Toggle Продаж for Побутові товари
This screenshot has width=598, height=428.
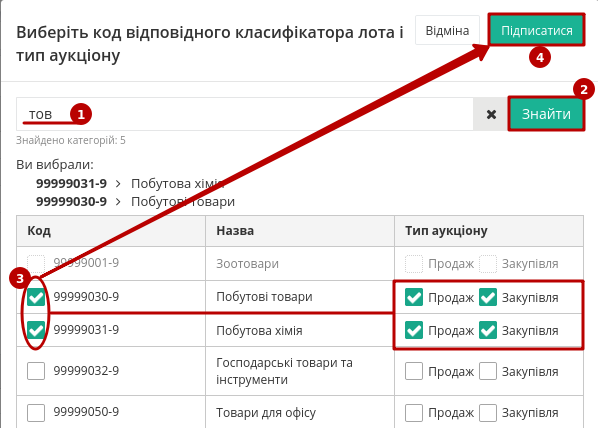pyautogui.click(x=414, y=297)
